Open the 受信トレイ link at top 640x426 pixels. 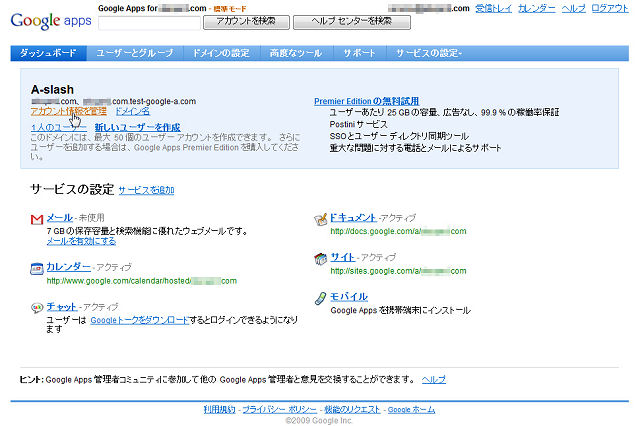coord(493,8)
